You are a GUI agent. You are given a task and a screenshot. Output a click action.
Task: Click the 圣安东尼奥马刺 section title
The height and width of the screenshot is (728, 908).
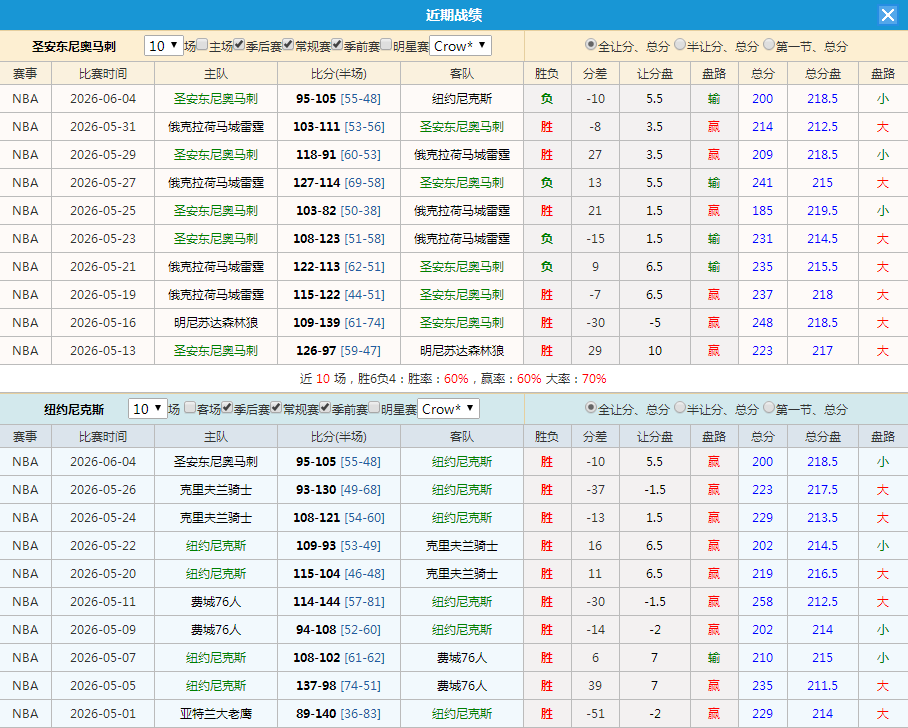point(74,46)
